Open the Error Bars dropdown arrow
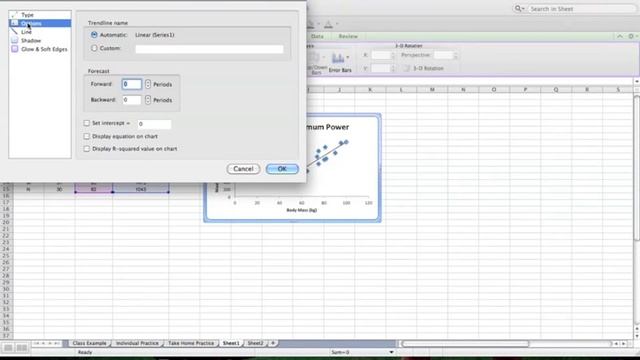640x360 pixels. 348,57
